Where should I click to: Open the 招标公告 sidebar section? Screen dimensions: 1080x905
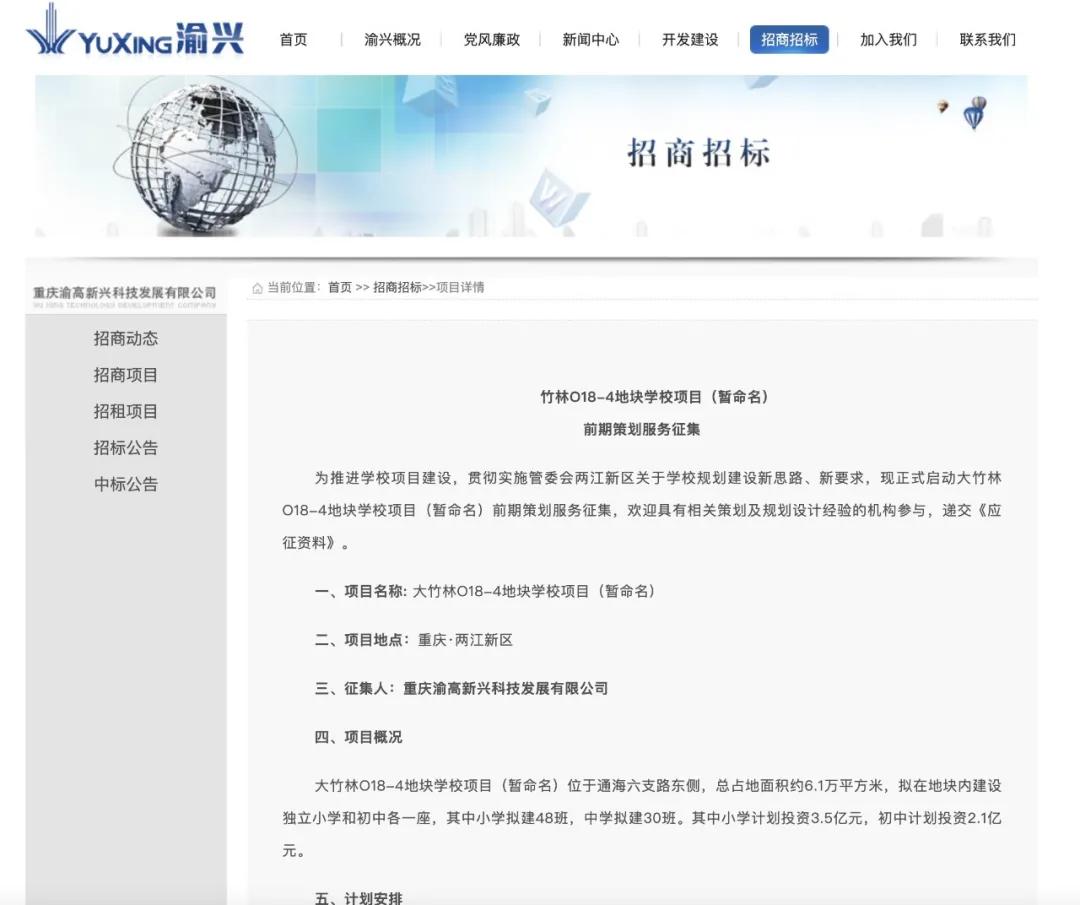(x=125, y=447)
